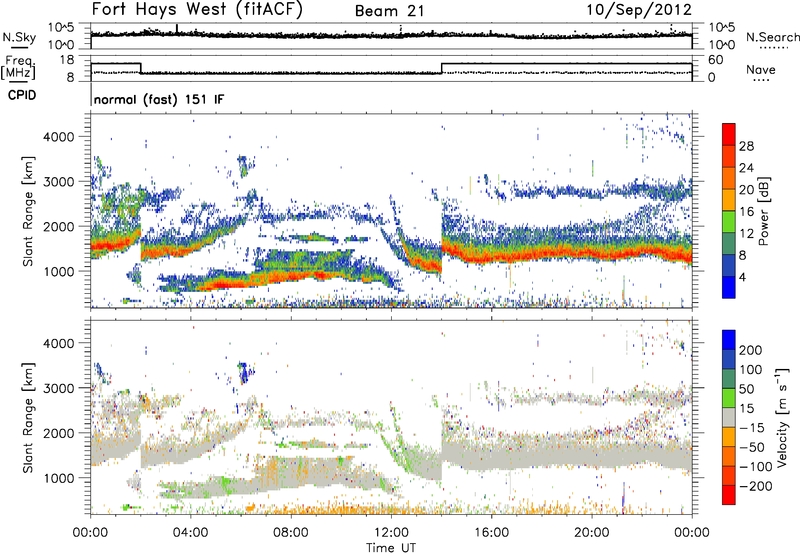Click the "60" Nave axis value
The image size is (800, 554).
(716, 60)
